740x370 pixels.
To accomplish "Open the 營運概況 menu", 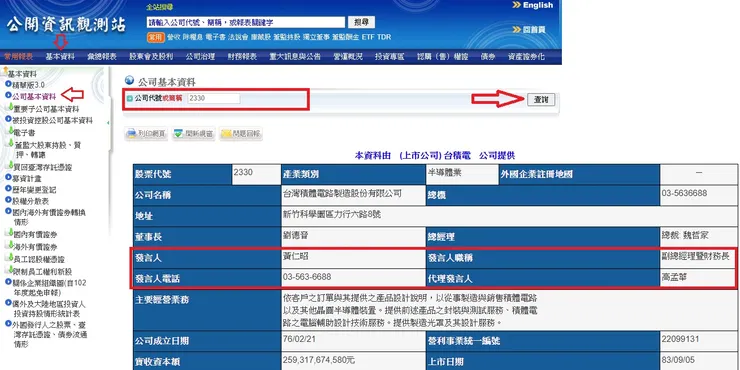I will [348, 57].
